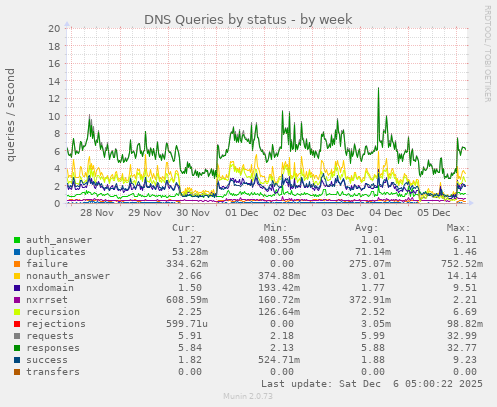This screenshot has height=407, width=497.
Task: Click the nxrrset current value 608.59m
Action: tap(187, 300)
